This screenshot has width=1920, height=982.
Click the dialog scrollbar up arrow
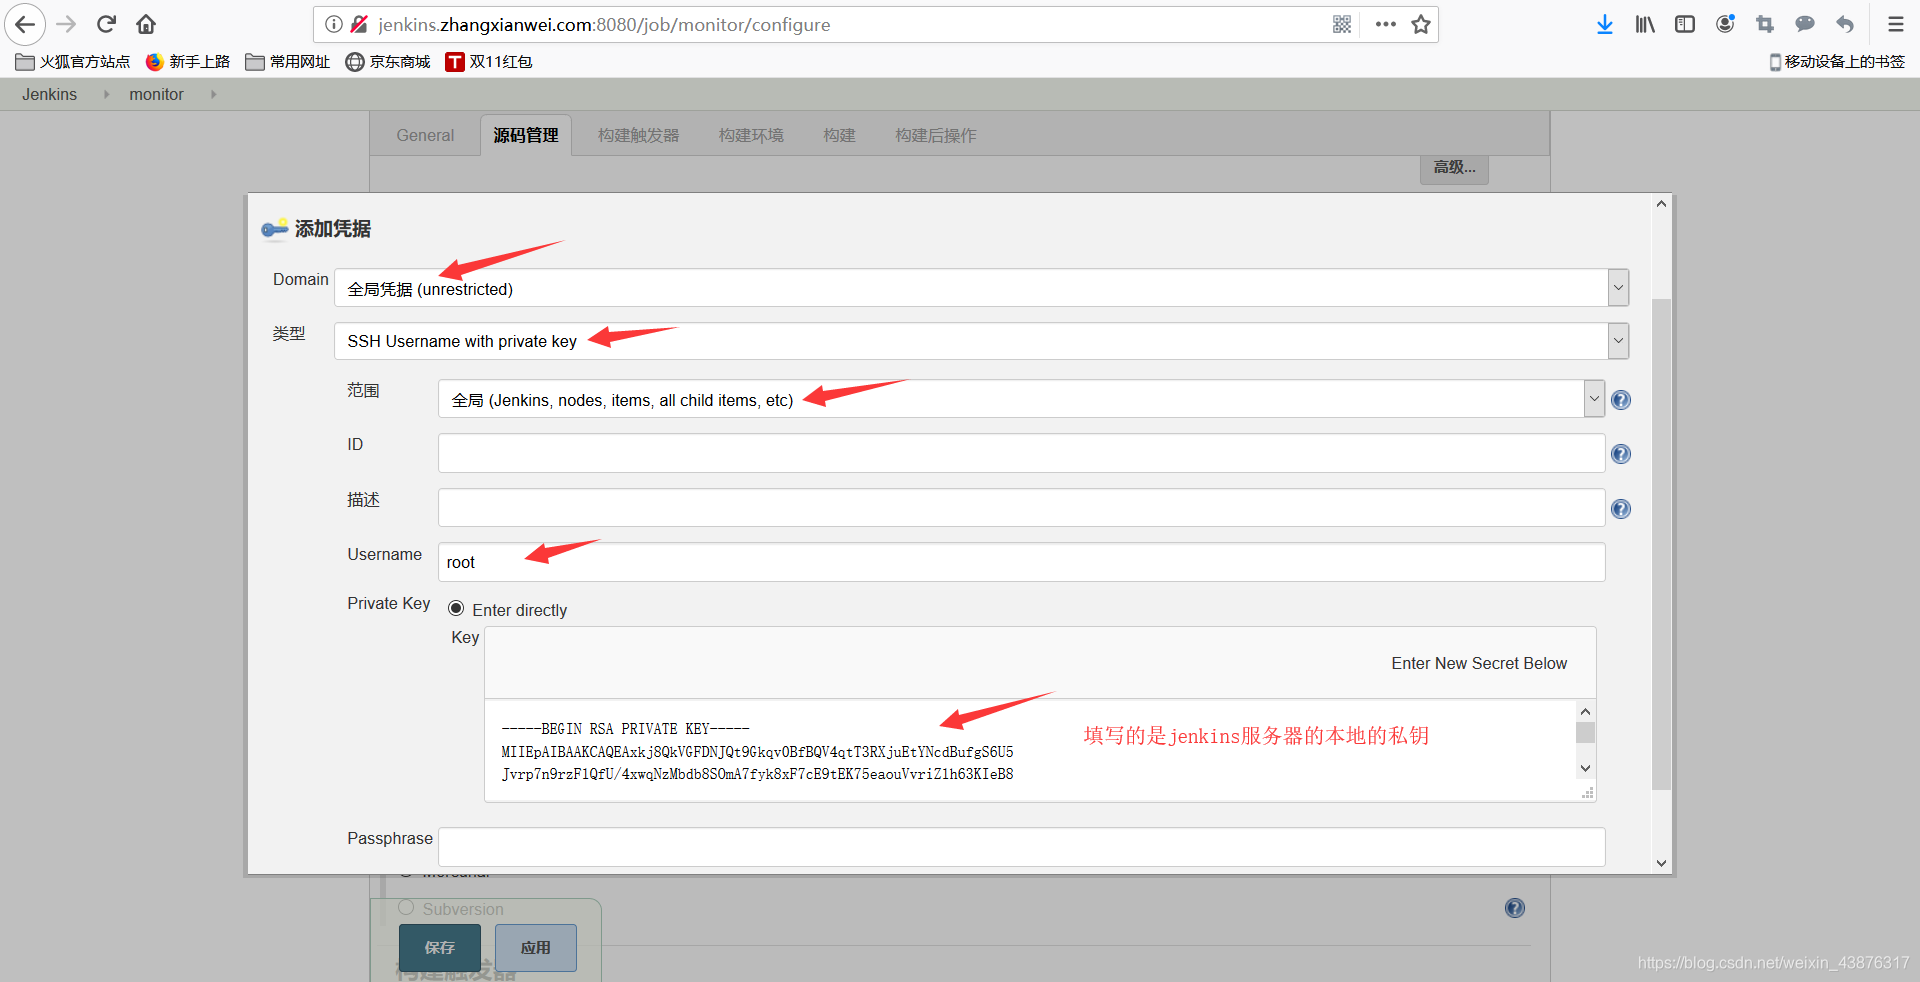pyautogui.click(x=1661, y=204)
